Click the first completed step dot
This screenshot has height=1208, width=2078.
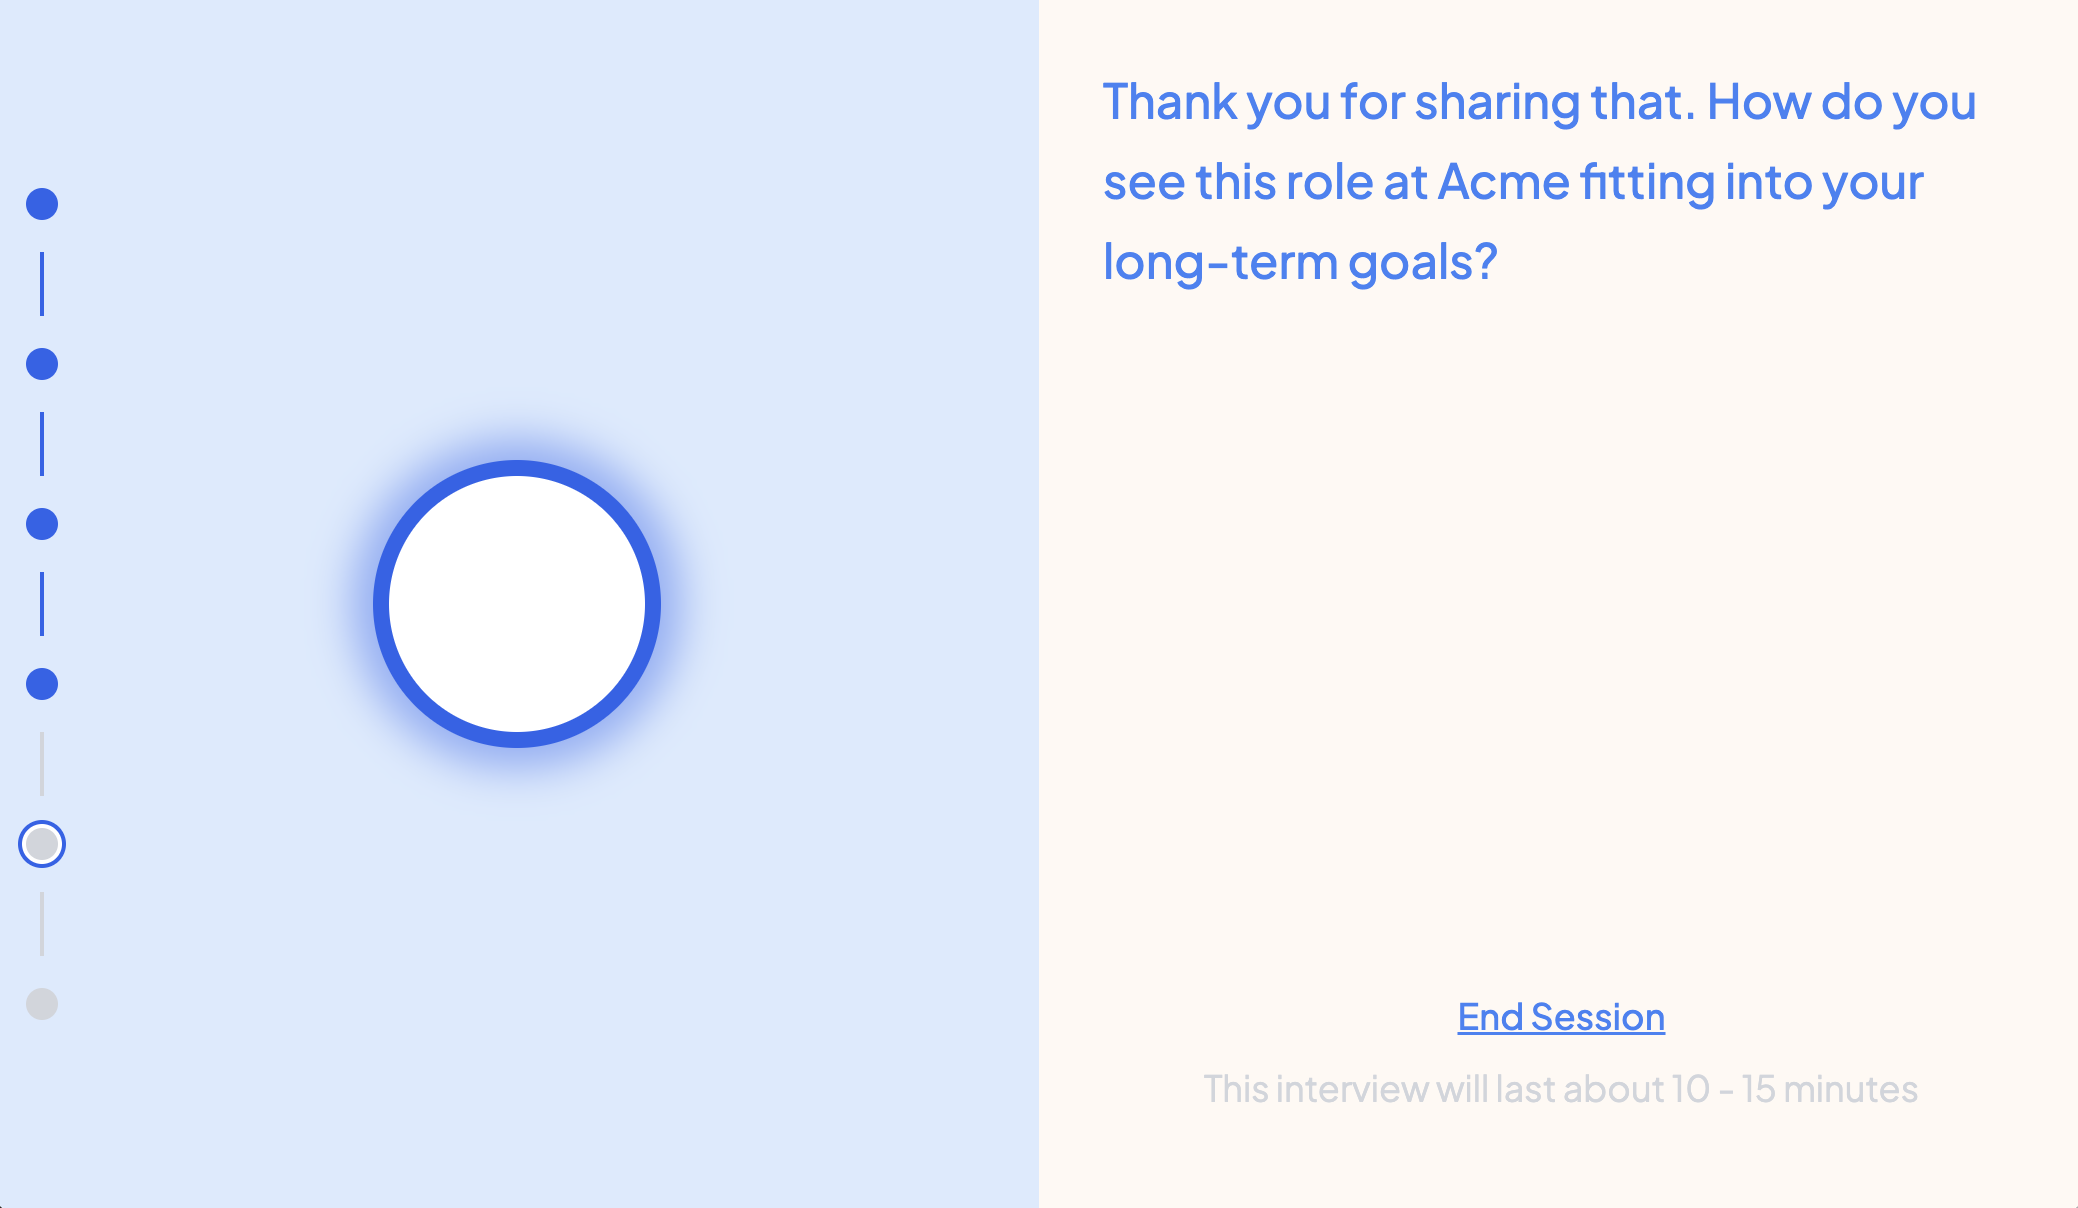(42, 204)
